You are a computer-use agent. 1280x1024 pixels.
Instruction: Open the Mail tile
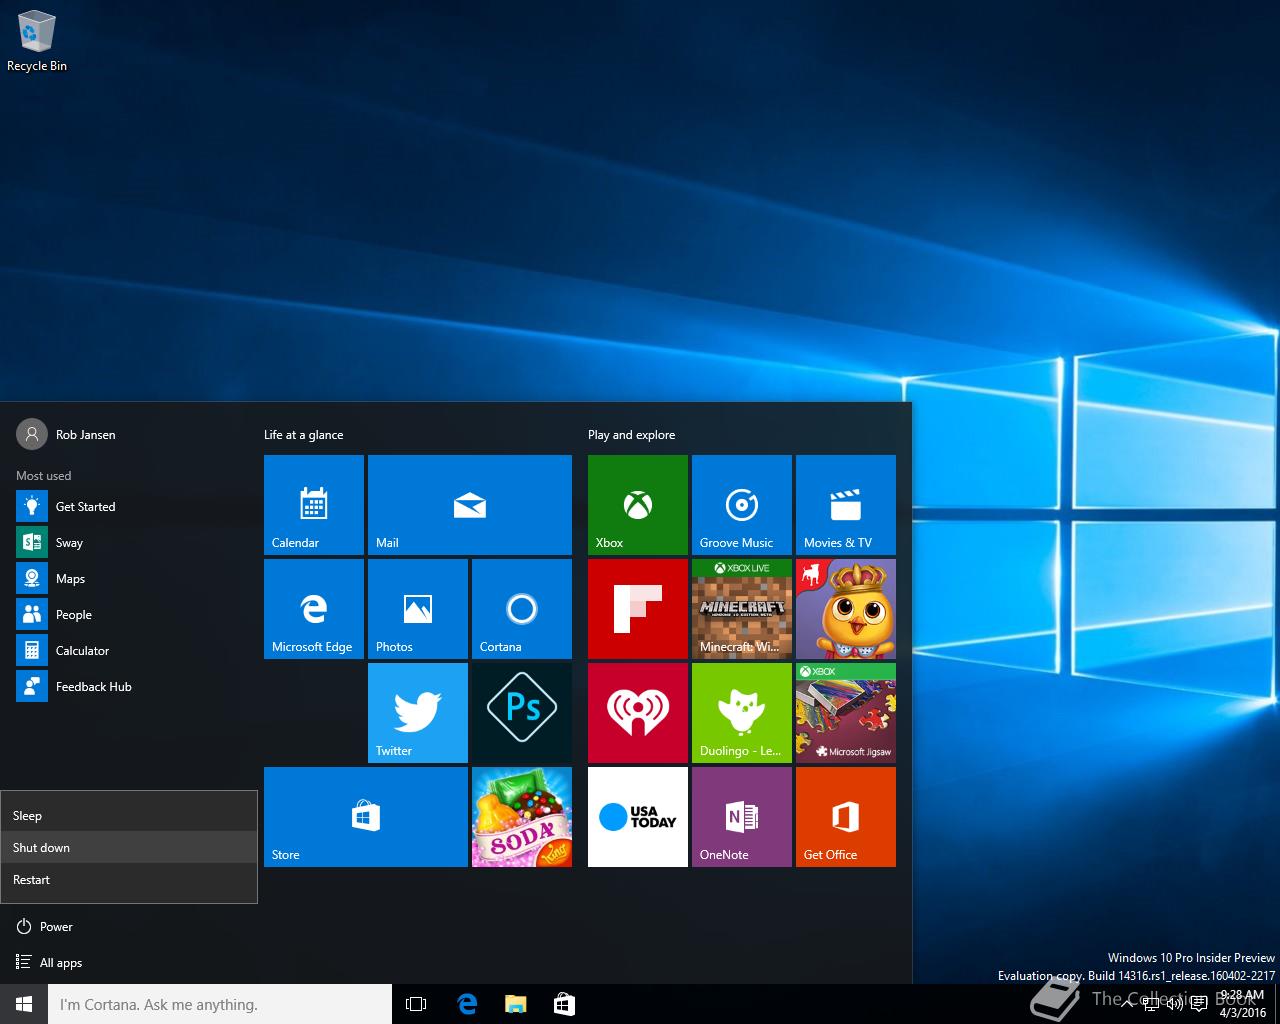pyautogui.click(x=470, y=505)
